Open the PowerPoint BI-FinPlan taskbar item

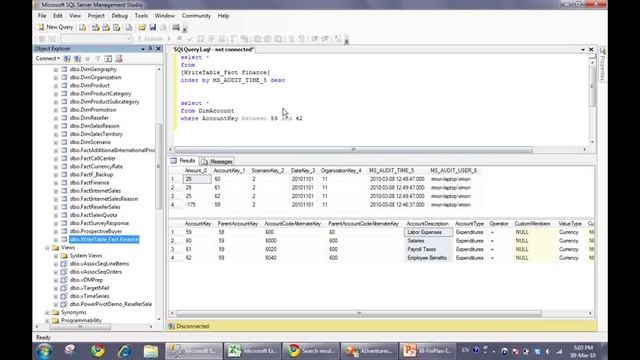click(427, 351)
